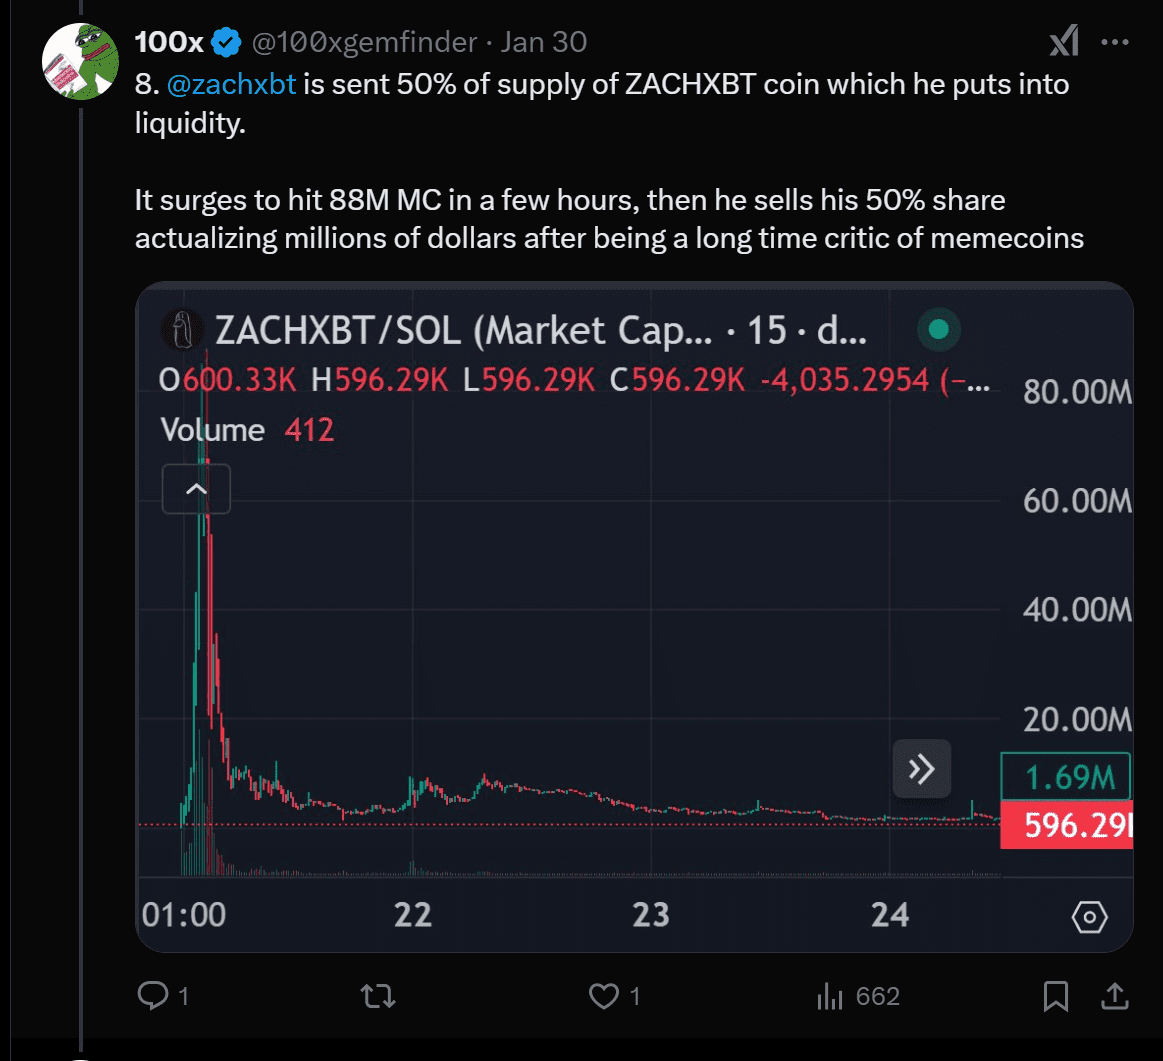Click the like heart icon on the tweet
Viewport: 1163px width, 1061px height.
(x=602, y=995)
